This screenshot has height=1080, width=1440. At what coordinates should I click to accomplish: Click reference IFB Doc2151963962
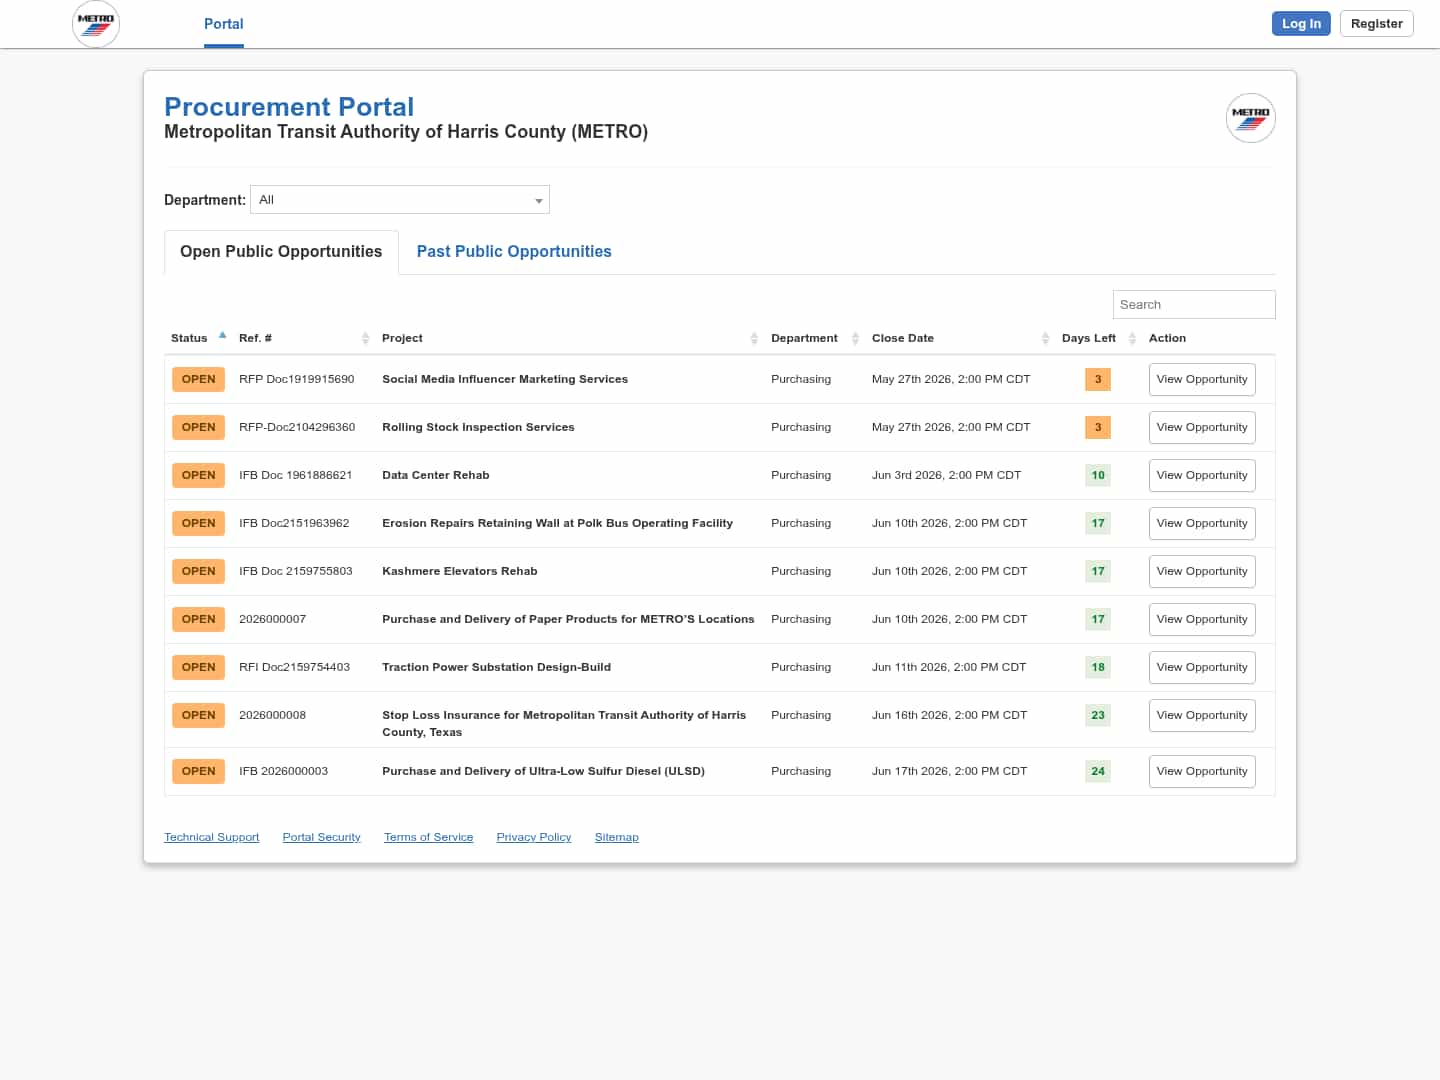pos(294,524)
